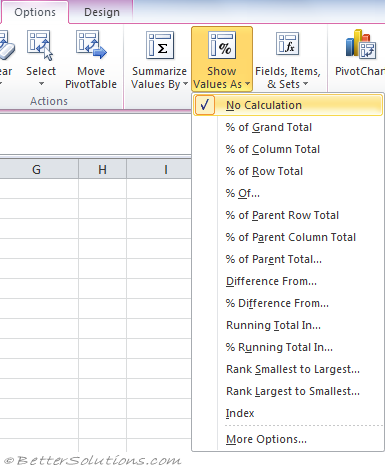
Task: Select Rank Smallest to Largest...
Action: point(288,369)
